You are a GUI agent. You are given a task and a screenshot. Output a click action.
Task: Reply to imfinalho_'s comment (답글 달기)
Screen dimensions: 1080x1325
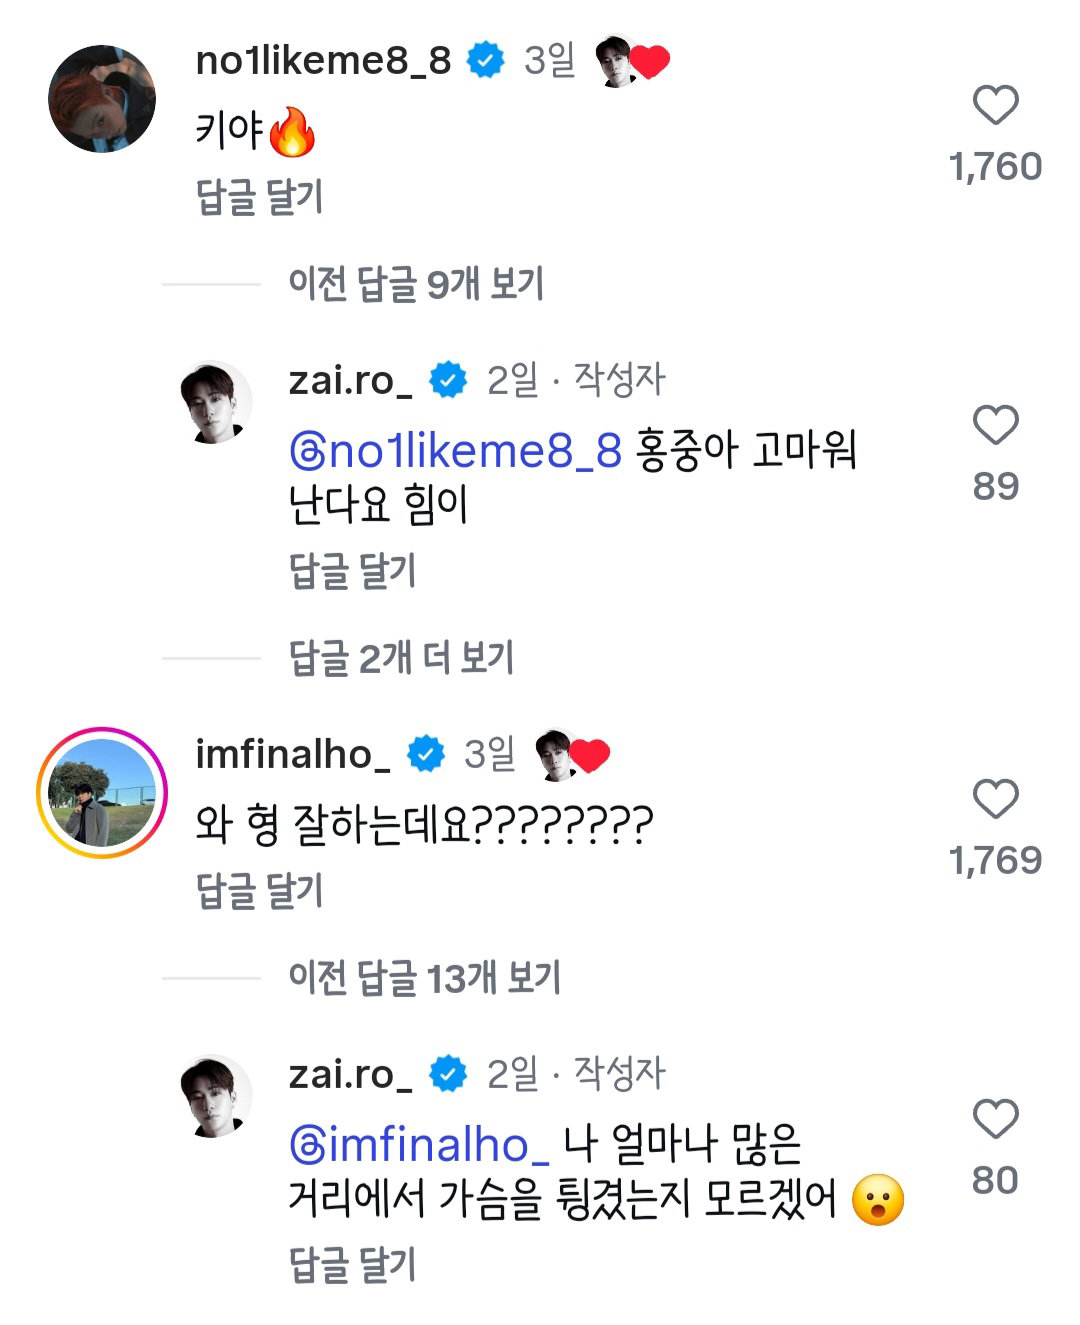(x=259, y=891)
